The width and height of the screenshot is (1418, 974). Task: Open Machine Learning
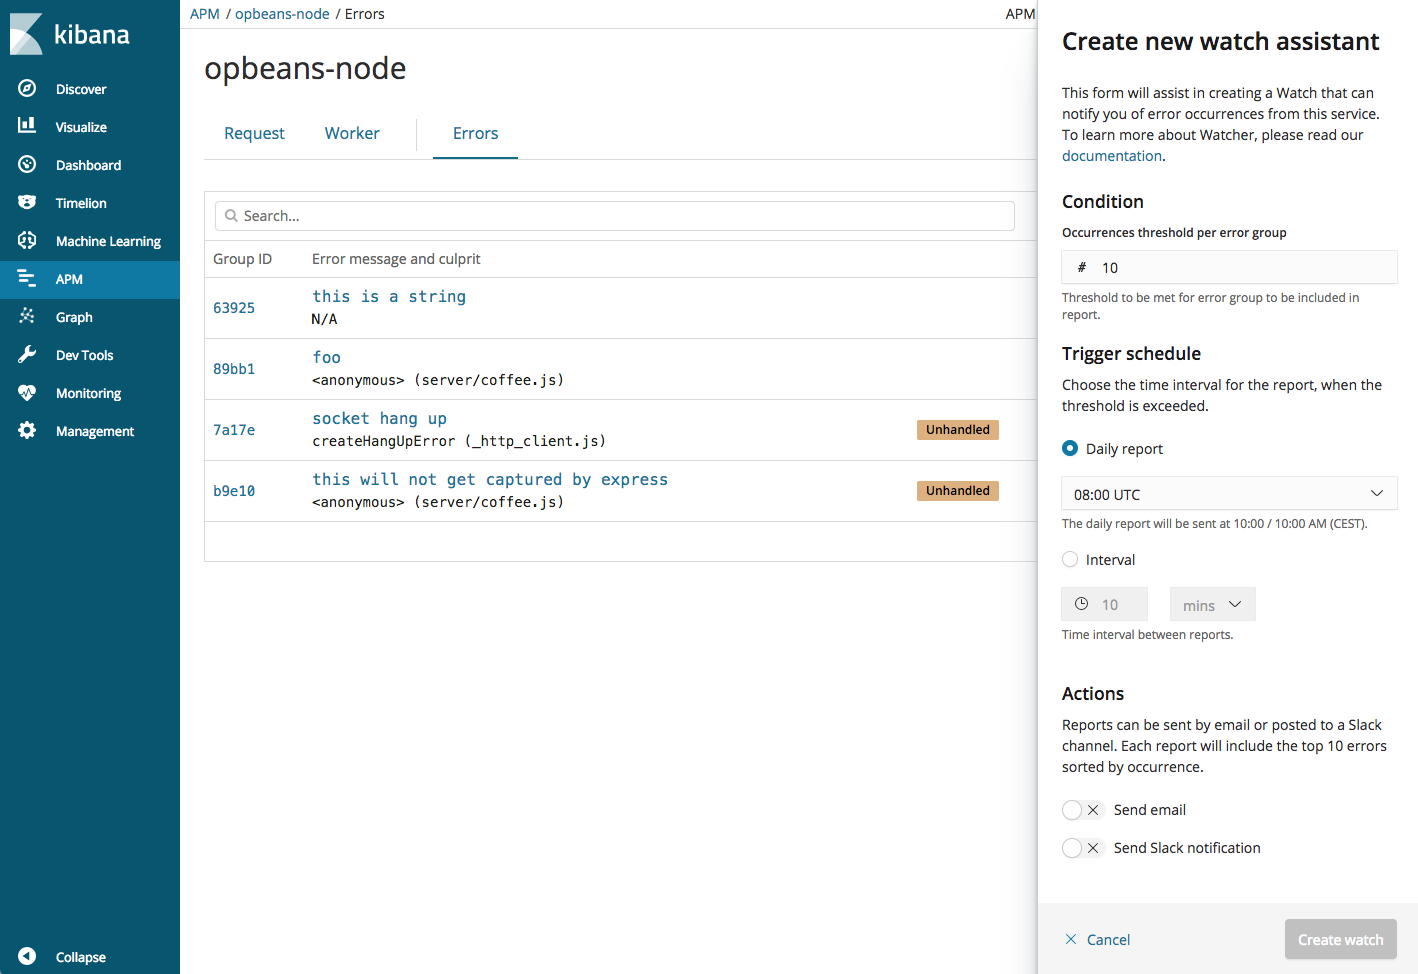(106, 240)
